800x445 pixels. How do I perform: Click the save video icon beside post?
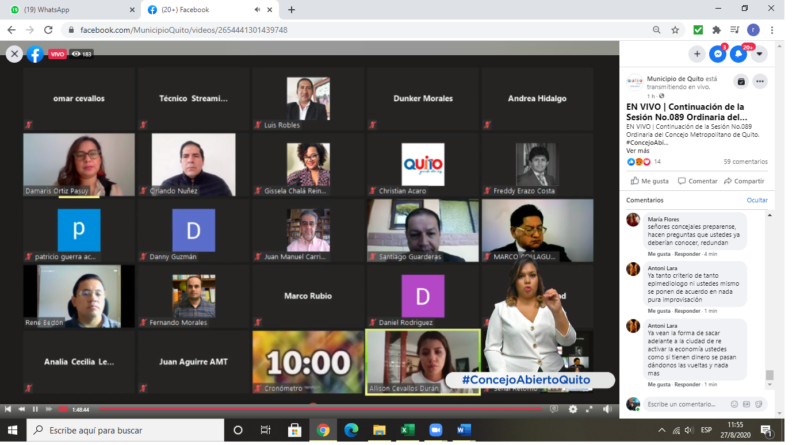pos(741,81)
